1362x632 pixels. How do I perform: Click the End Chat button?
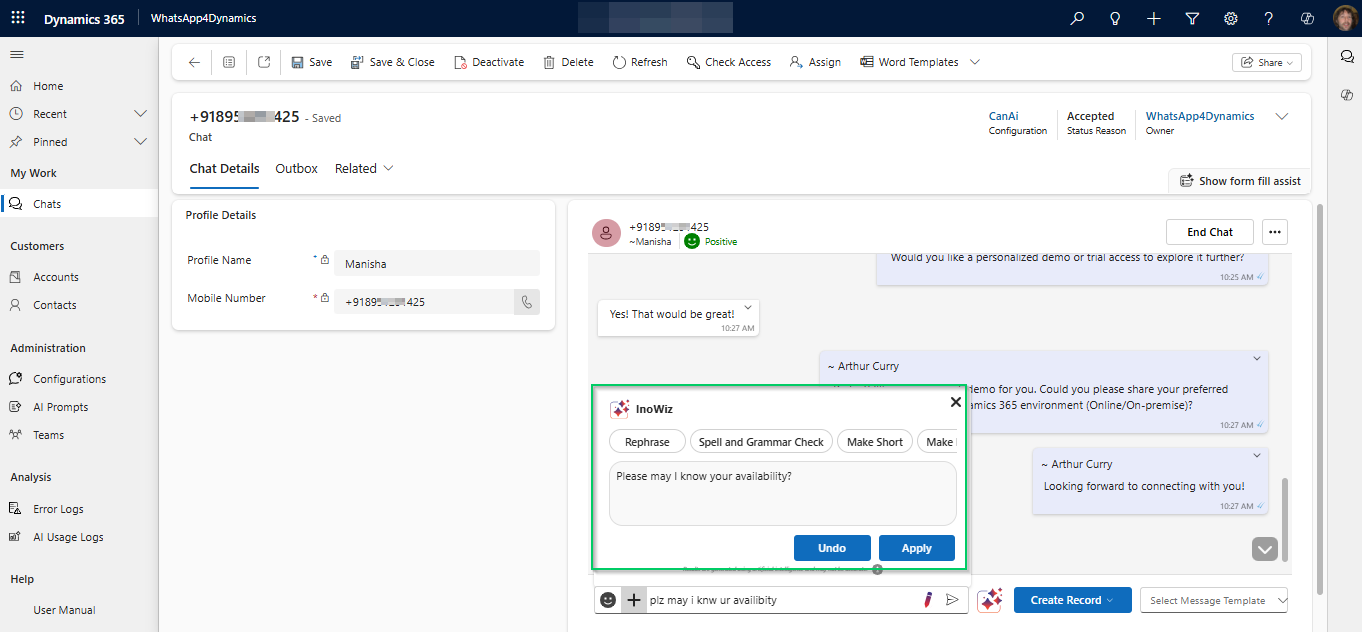(x=1209, y=231)
